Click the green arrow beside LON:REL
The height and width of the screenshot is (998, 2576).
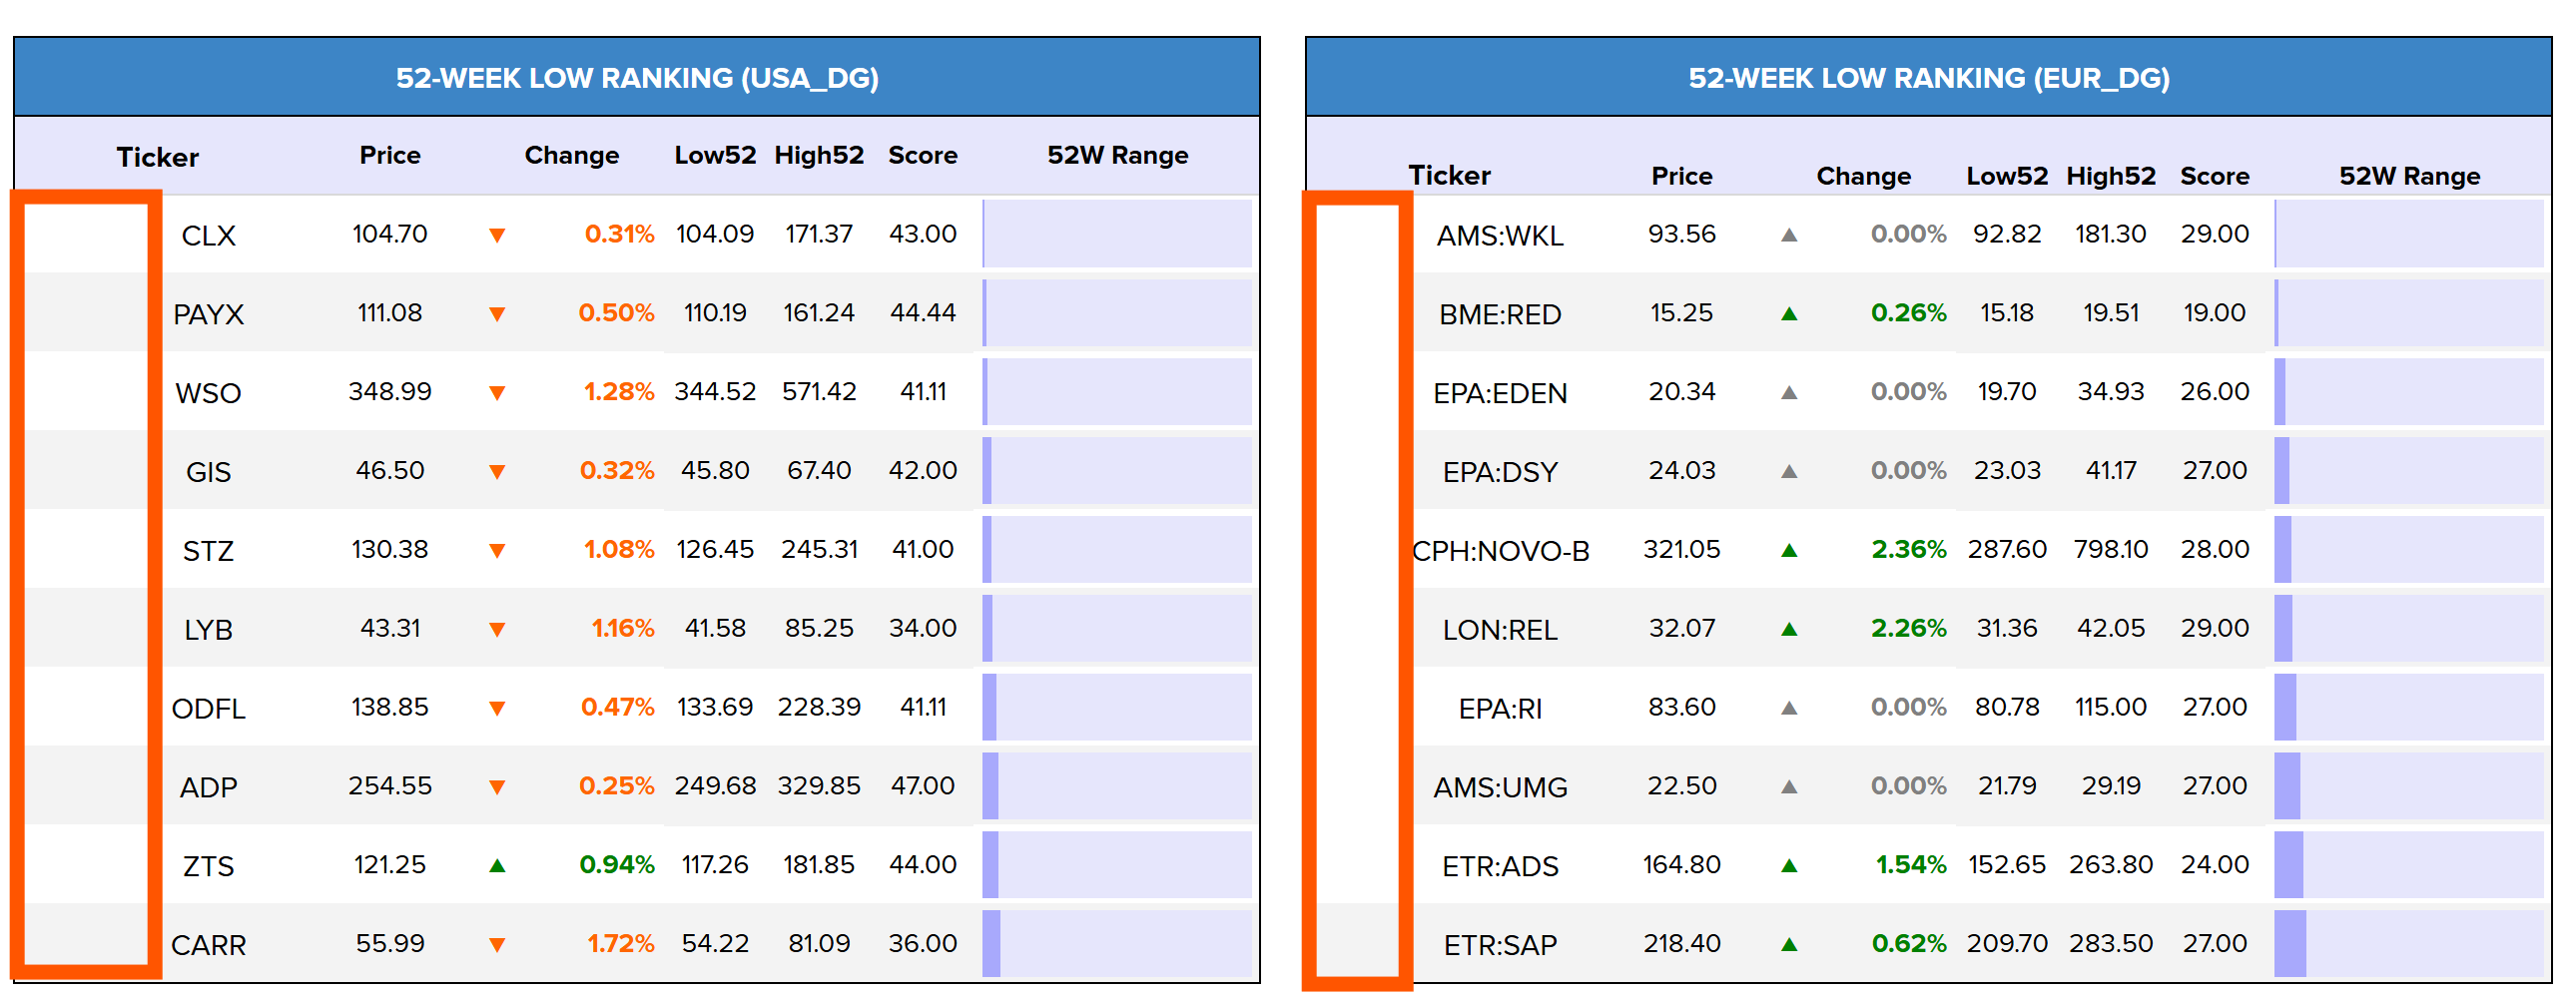pos(1789,629)
